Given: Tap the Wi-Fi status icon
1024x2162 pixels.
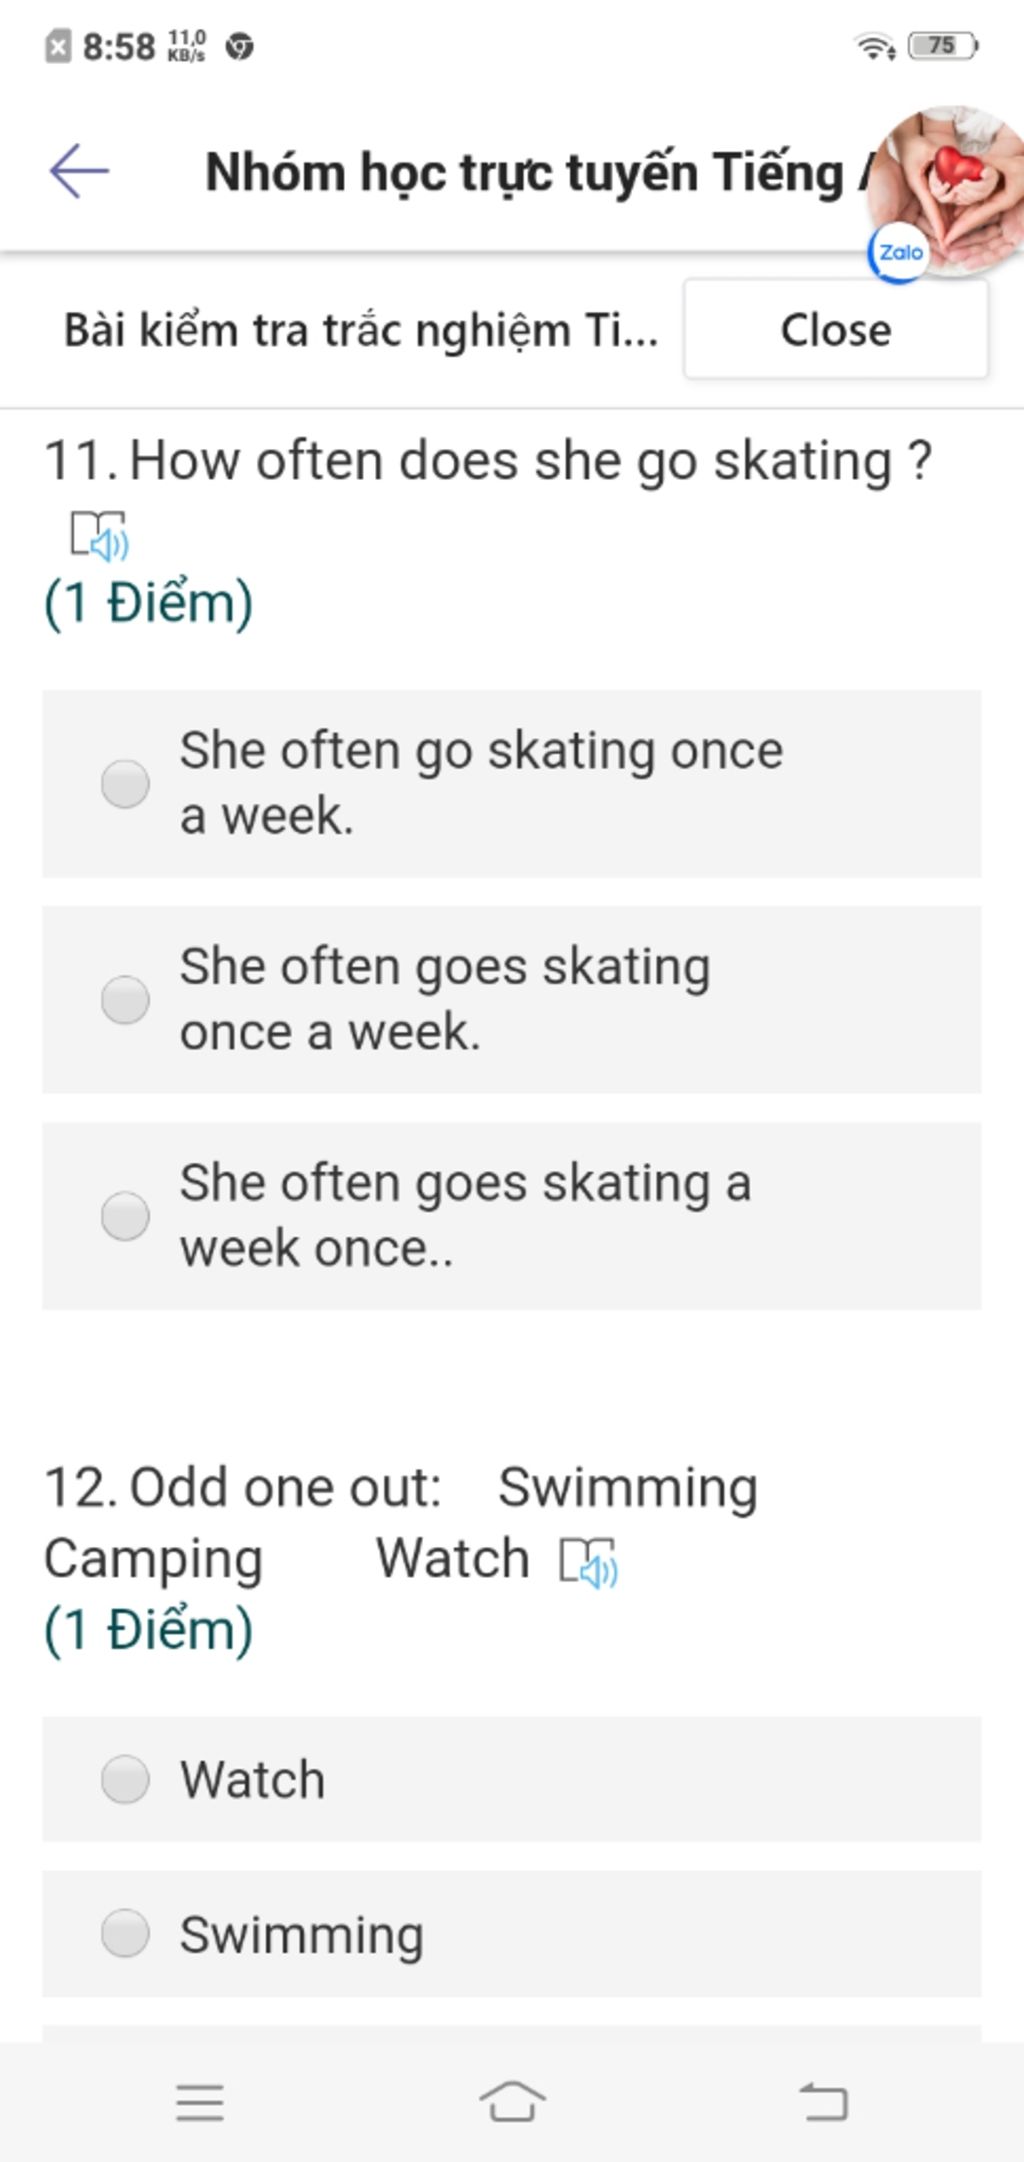Looking at the screenshot, I should pyautogui.click(x=874, y=46).
